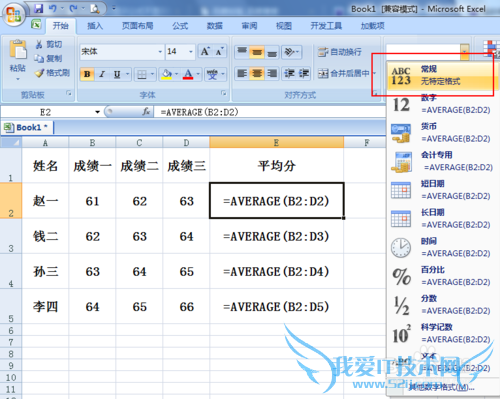Viewport: 500px width, 399px height.
Task: Select 货币 currency format
Action: coord(442,133)
